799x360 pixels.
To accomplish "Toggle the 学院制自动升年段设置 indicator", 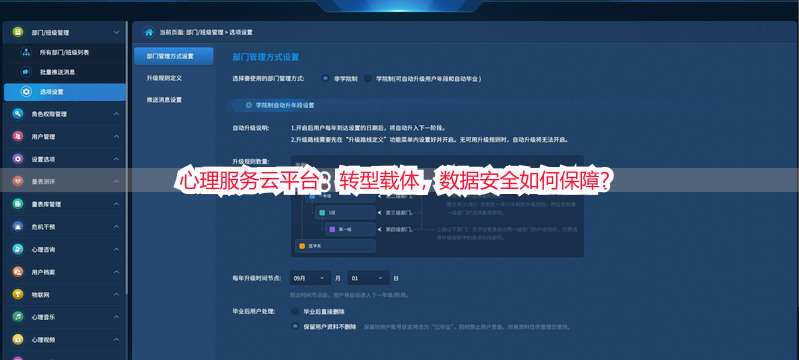I will coord(249,105).
